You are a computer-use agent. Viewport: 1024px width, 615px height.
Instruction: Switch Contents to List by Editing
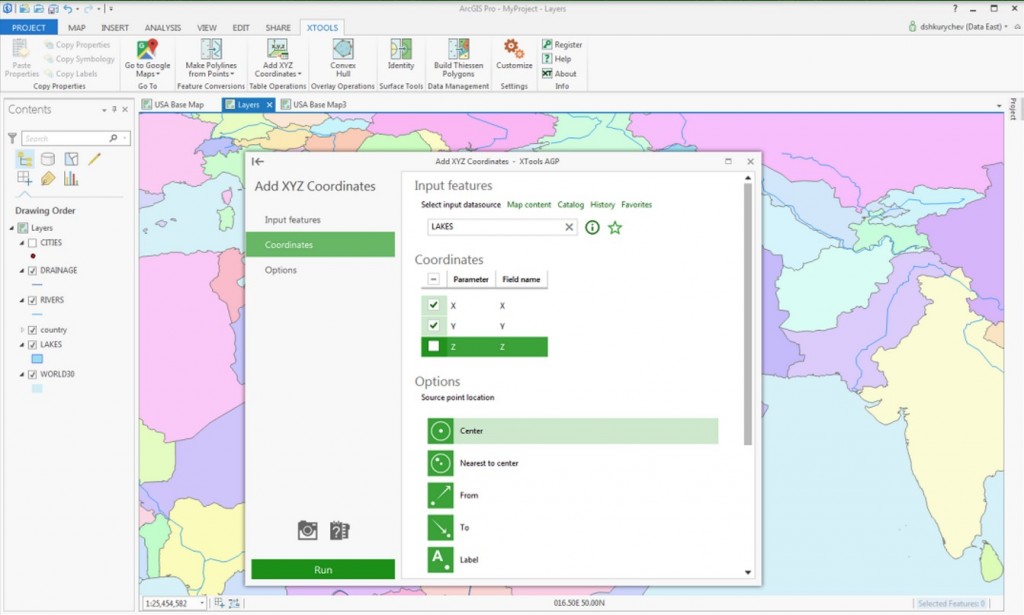tap(95, 159)
